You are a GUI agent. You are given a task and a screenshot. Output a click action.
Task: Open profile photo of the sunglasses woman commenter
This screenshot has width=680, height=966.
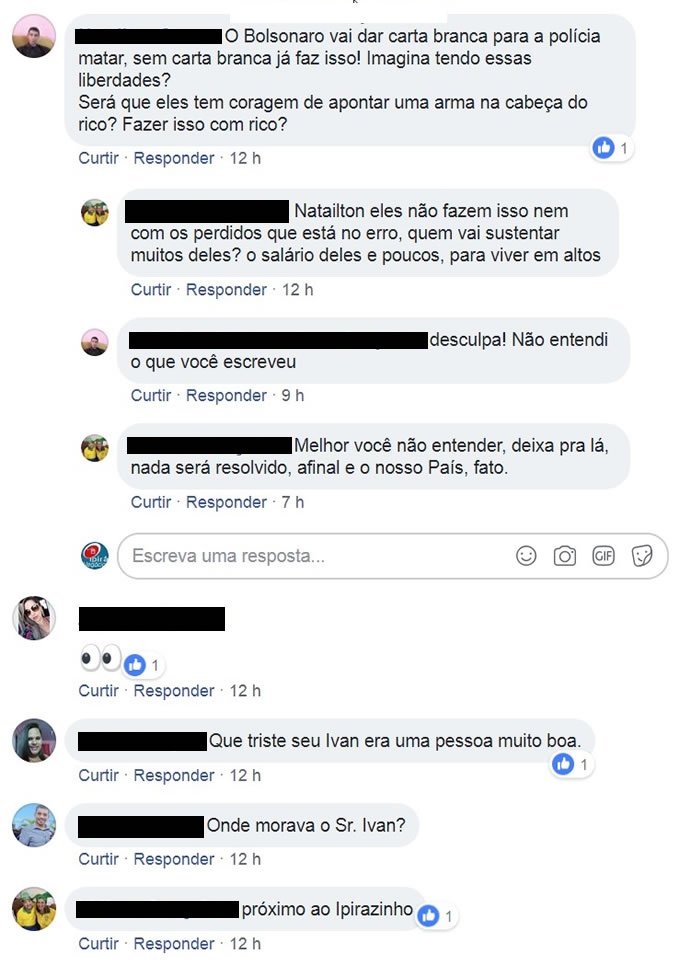(x=34, y=618)
